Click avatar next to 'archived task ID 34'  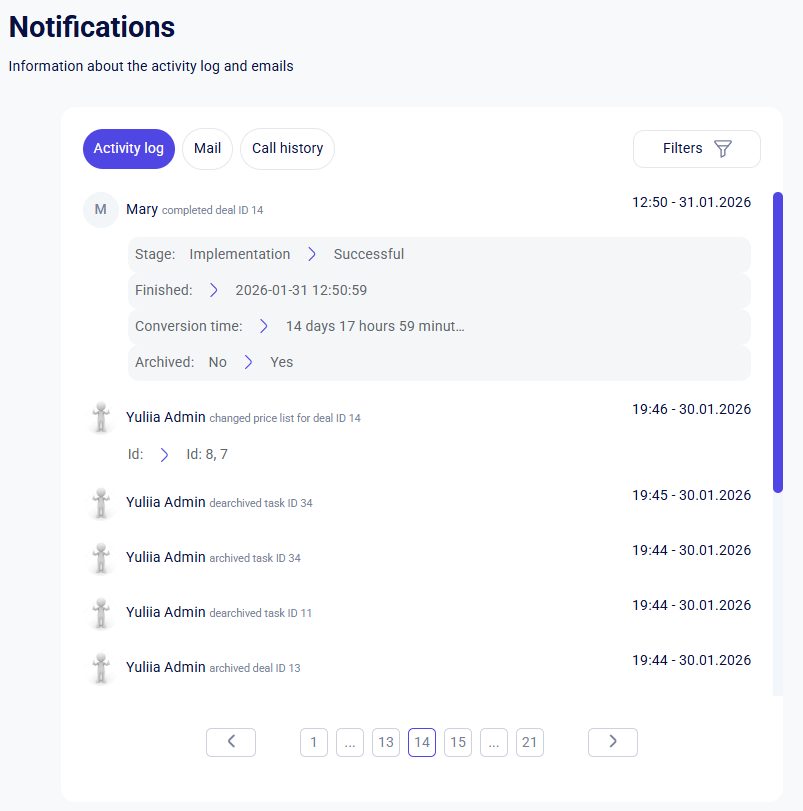pos(101,558)
